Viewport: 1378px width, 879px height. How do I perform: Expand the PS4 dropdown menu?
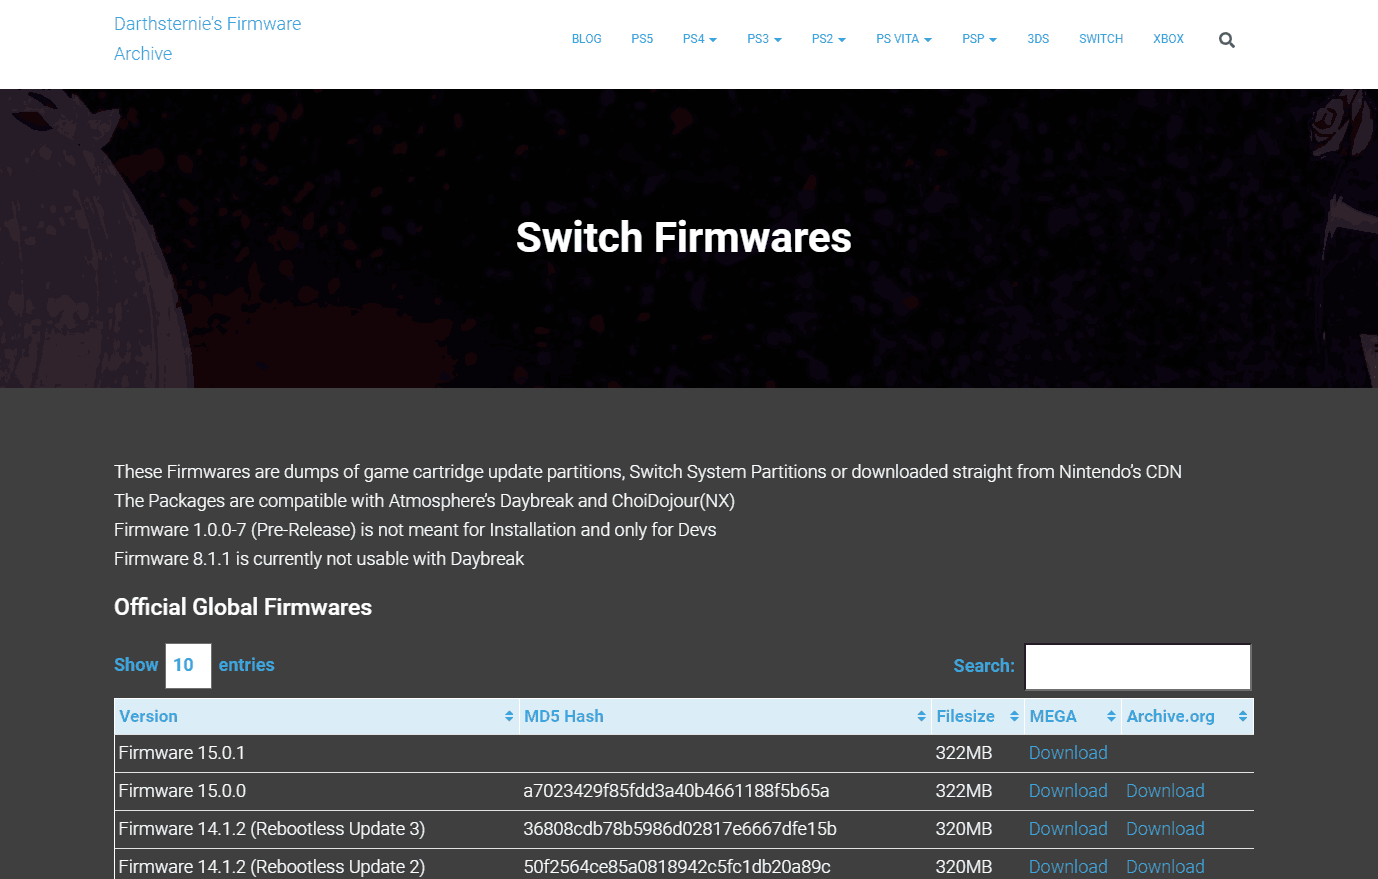coord(700,39)
